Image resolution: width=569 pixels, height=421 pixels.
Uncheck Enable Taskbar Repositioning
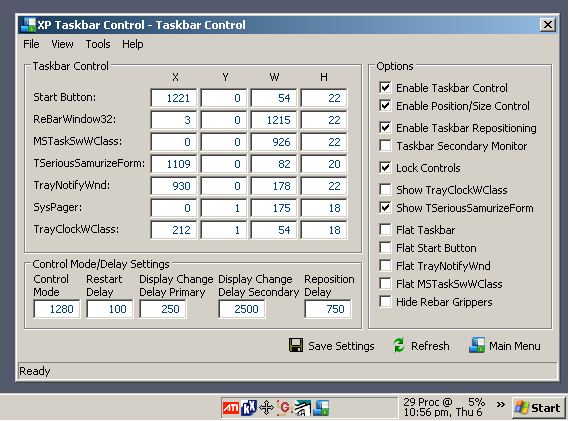(x=385, y=127)
